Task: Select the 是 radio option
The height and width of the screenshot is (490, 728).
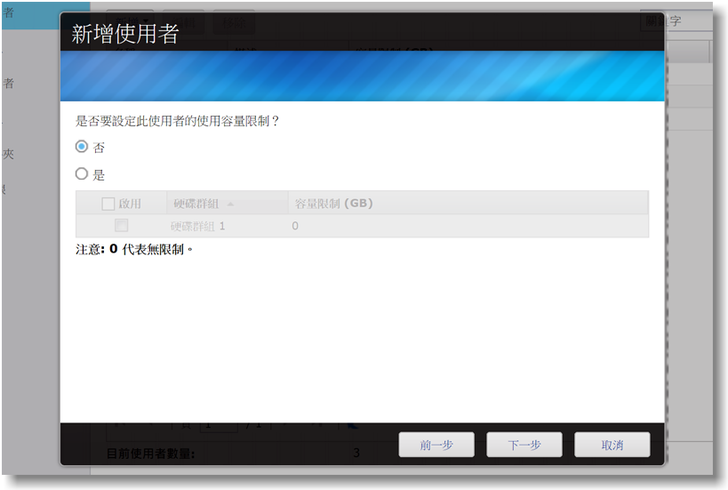Action: (x=82, y=174)
